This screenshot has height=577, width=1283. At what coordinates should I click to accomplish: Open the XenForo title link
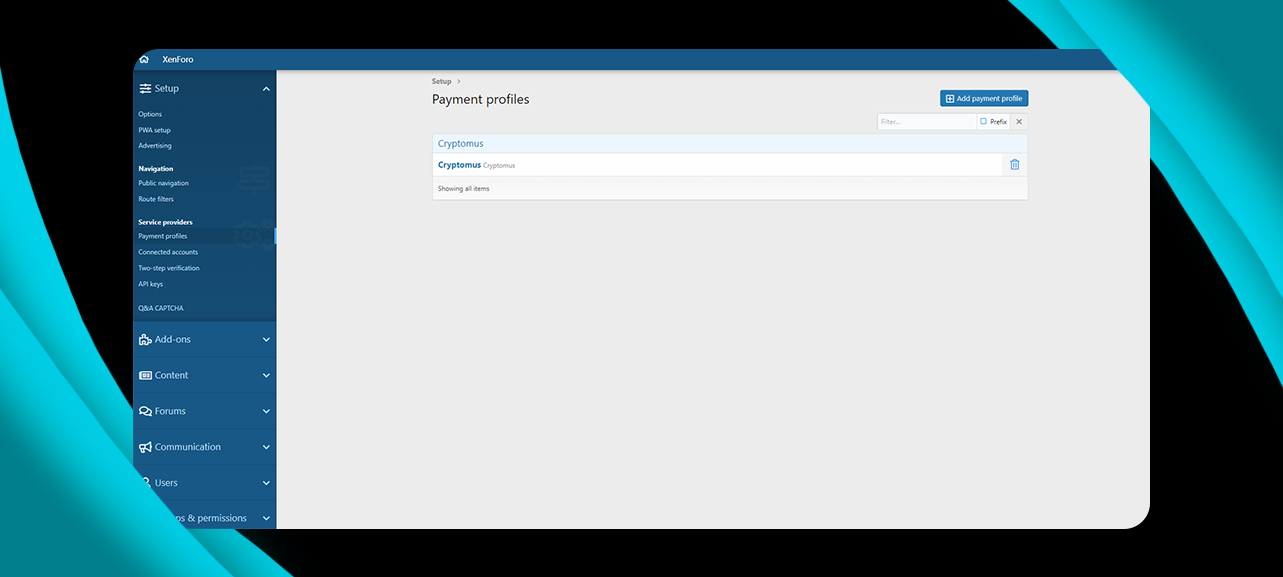click(x=178, y=60)
